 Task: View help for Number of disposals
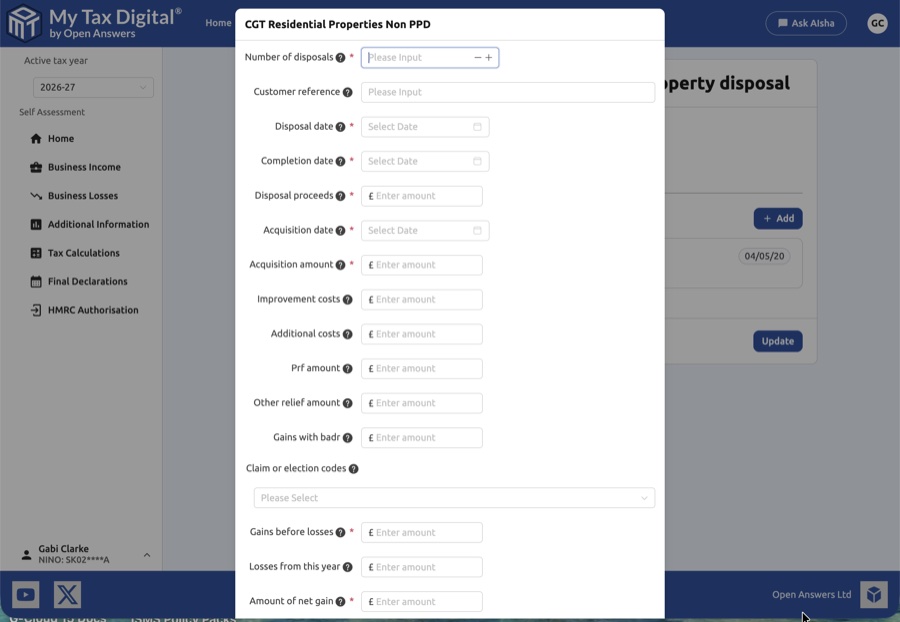click(x=340, y=57)
